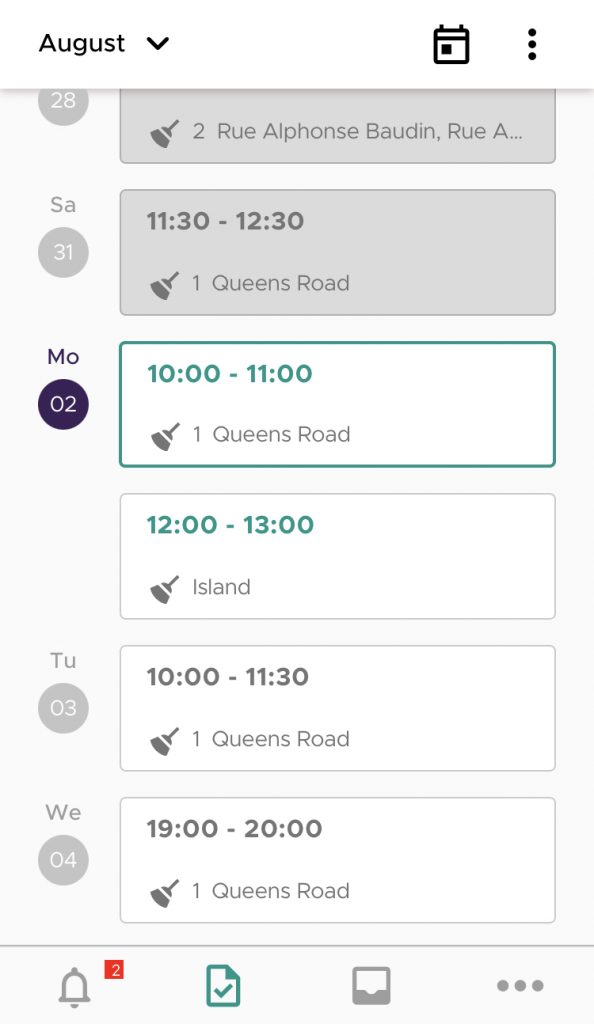Switch to the tasks checklist tab

223,986
